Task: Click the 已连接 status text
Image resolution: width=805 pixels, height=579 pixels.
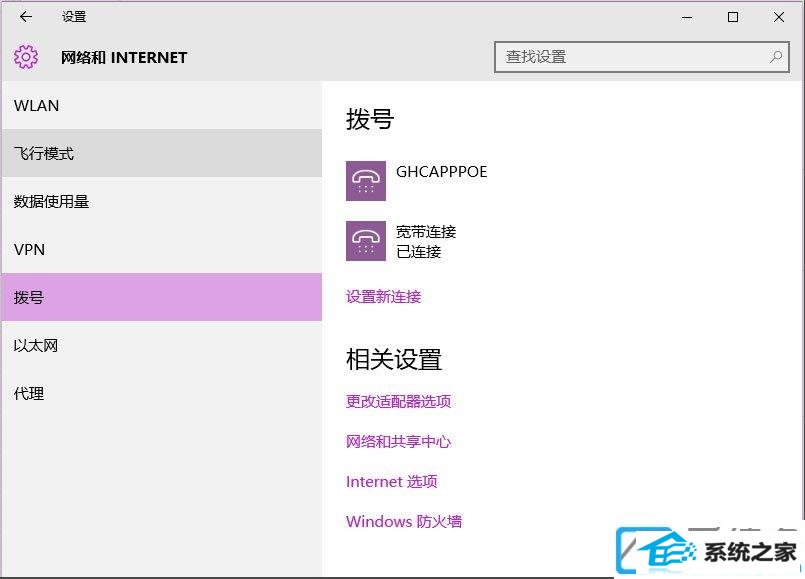Action: (418, 252)
